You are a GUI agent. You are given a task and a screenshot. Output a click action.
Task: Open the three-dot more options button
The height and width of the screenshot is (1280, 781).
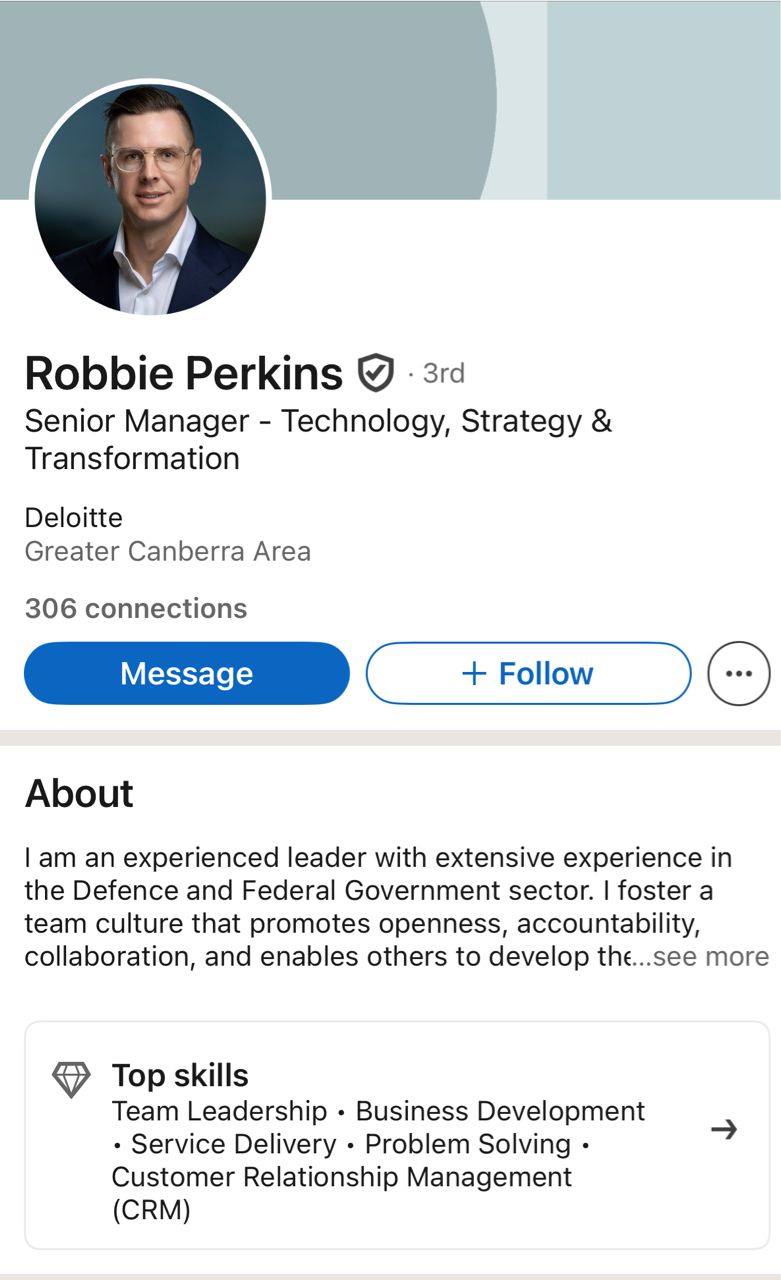coord(738,674)
